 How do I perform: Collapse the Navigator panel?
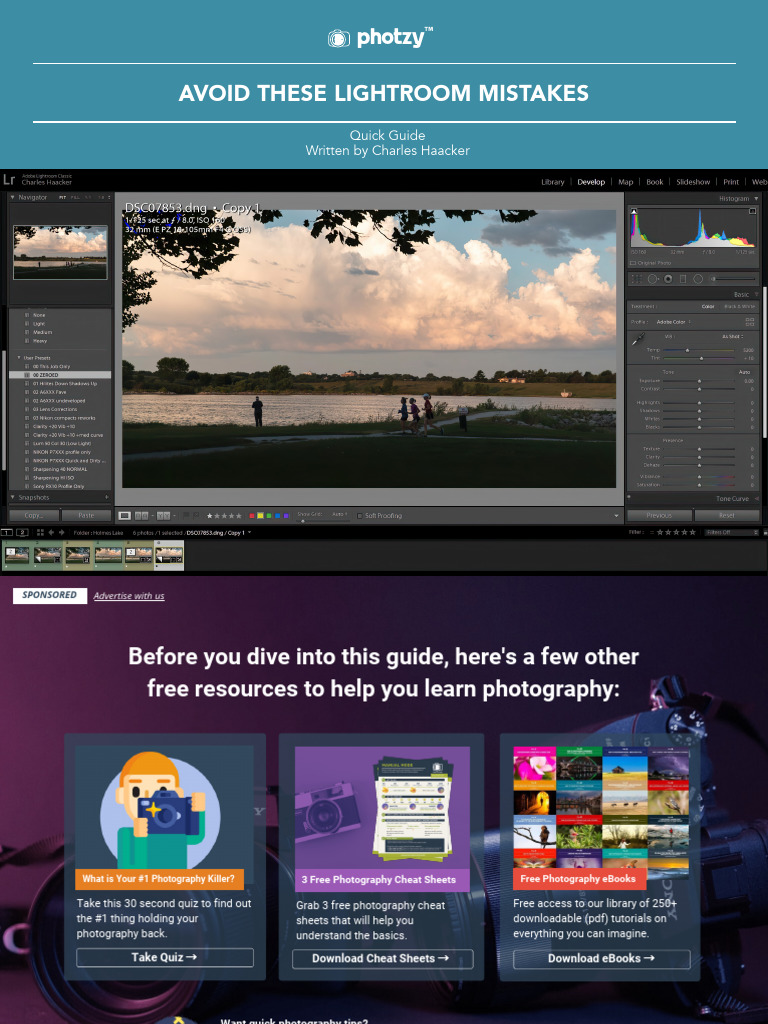point(12,197)
